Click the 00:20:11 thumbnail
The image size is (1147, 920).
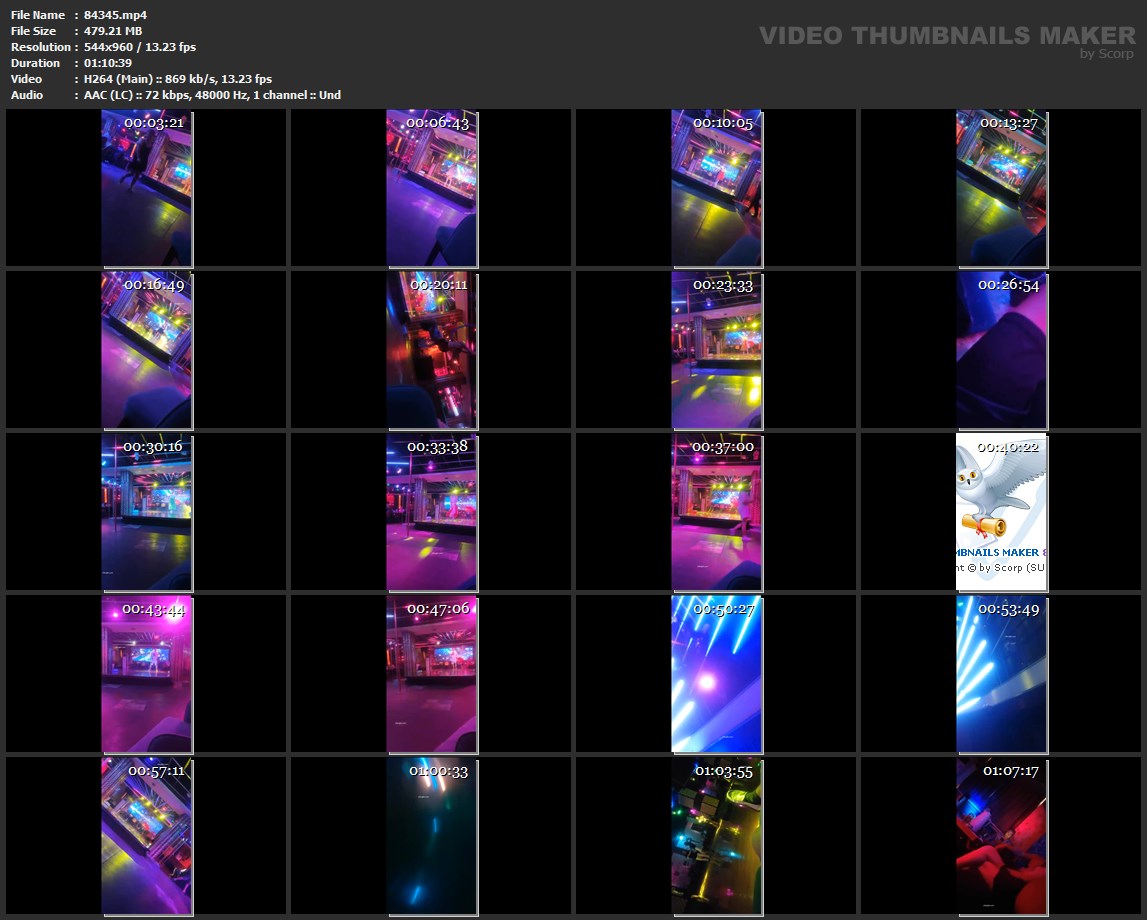pyautogui.click(x=432, y=350)
